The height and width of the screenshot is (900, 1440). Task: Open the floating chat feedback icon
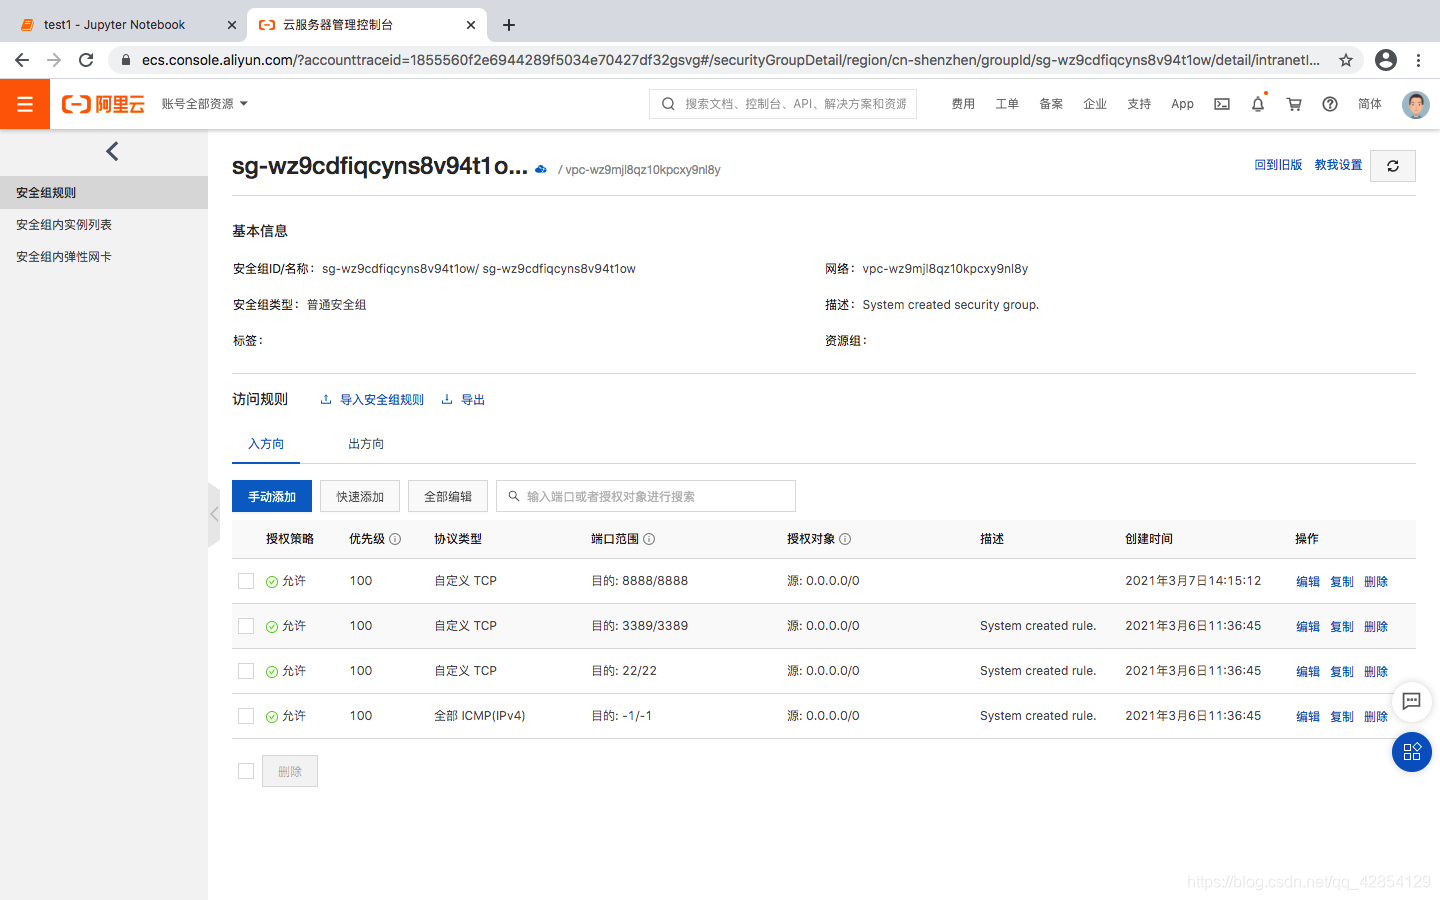tap(1412, 701)
